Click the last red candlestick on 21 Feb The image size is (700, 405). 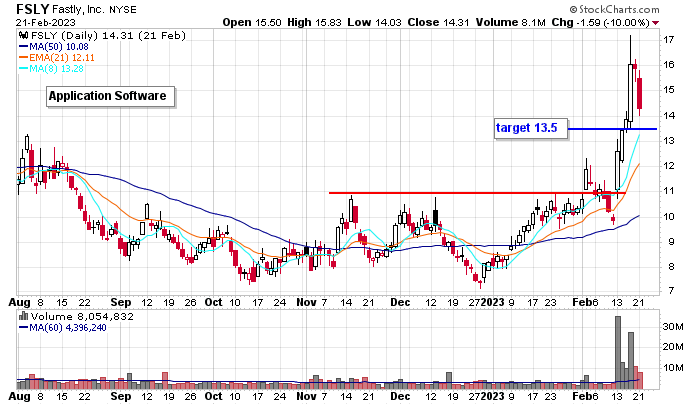tap(640, 93)
